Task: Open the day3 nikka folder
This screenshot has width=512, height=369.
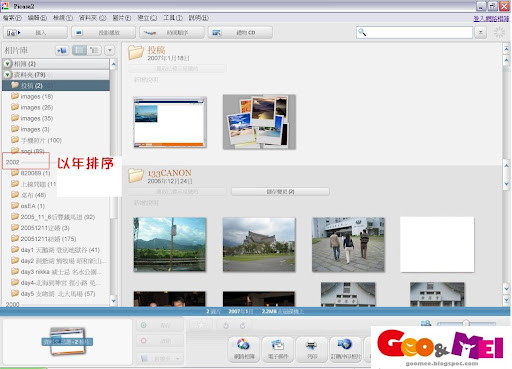Action: pyautogui.click(x=56, y=272)
